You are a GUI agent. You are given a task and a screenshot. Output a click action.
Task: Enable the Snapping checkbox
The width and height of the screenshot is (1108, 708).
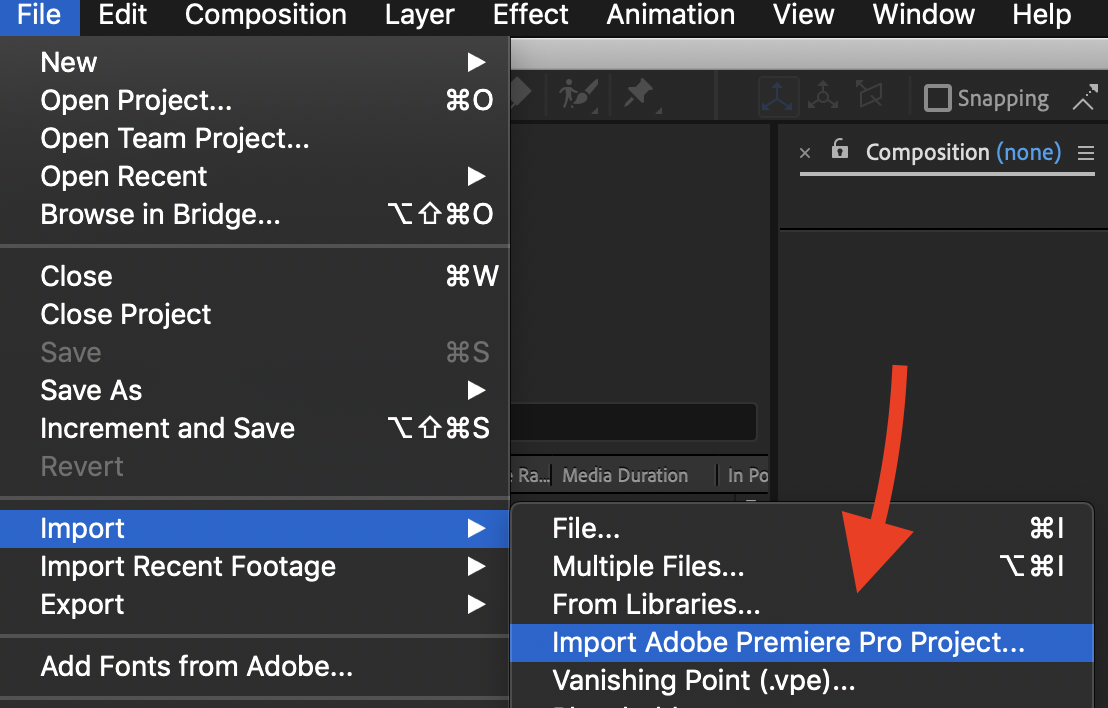click(937, 98)
